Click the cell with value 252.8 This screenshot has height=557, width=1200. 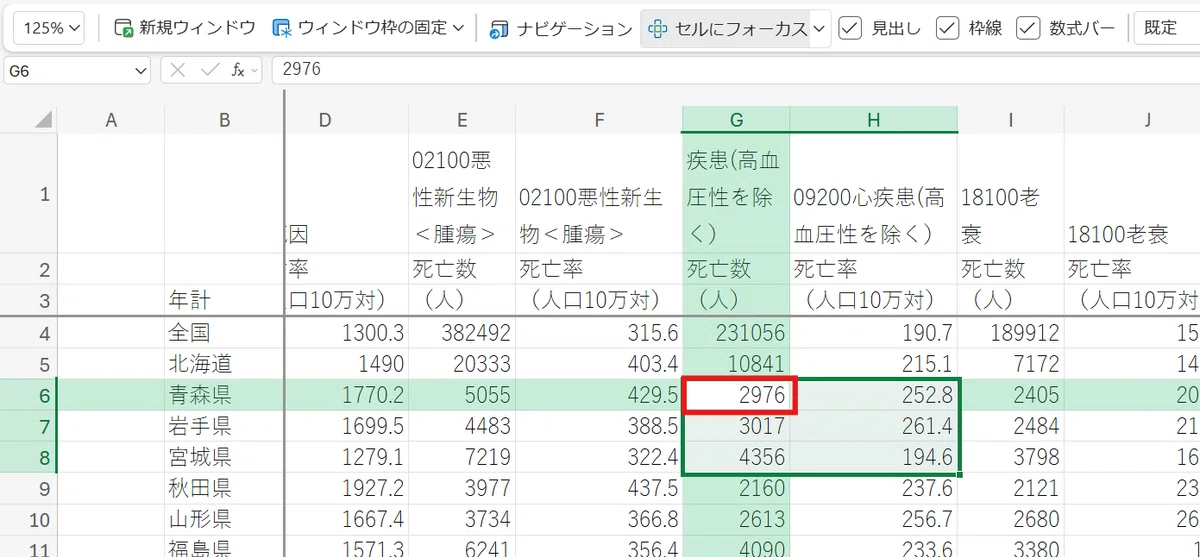873,395
